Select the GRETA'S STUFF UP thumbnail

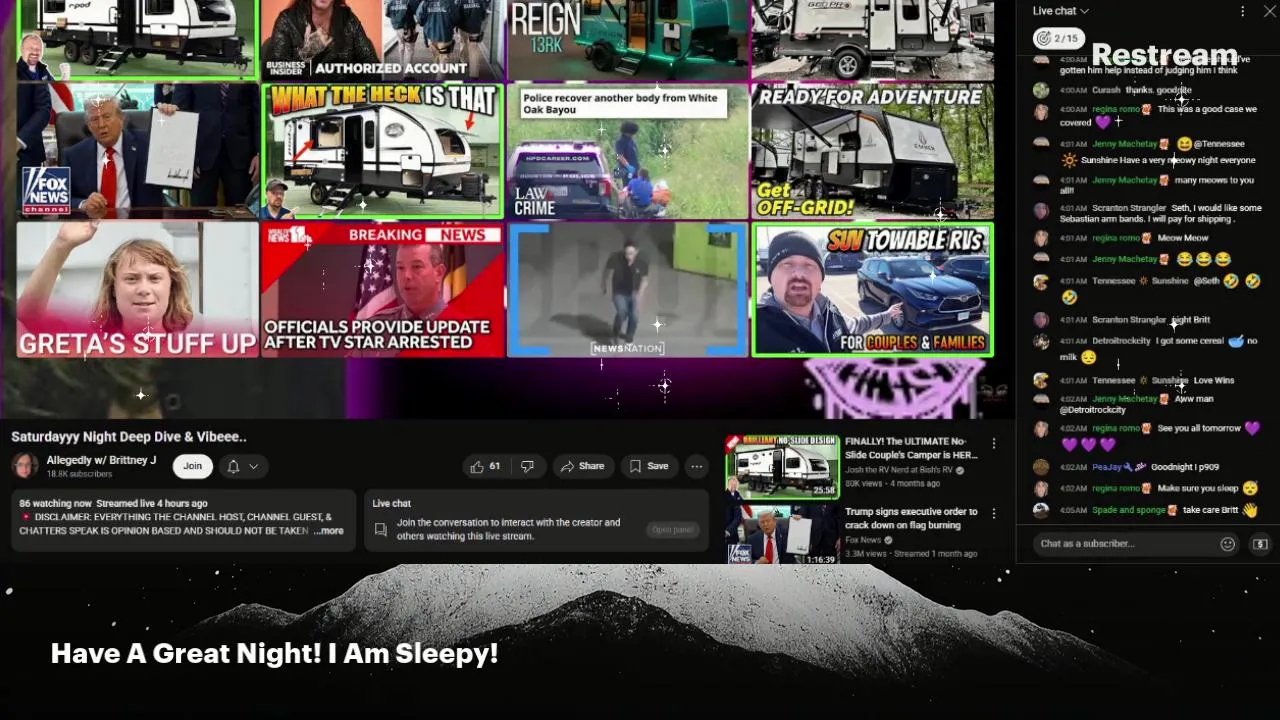click(x=137, y=289)
